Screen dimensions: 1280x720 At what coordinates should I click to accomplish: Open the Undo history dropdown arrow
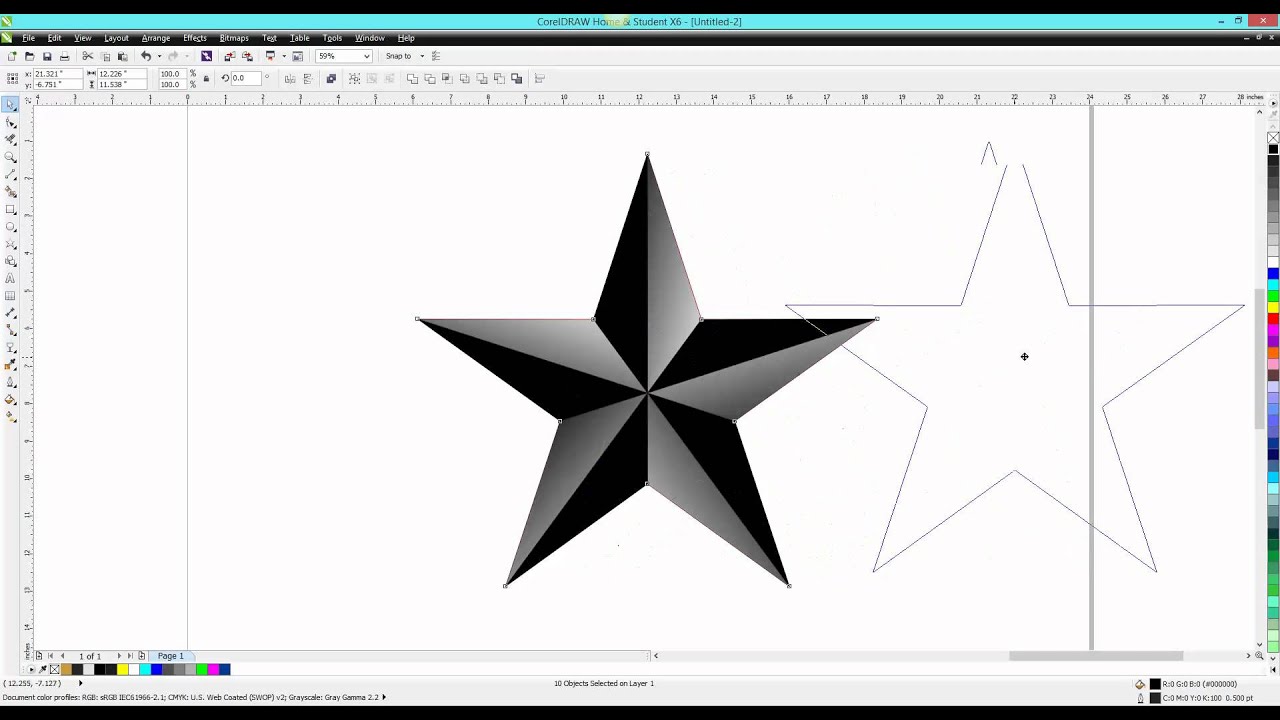point(158,56)
